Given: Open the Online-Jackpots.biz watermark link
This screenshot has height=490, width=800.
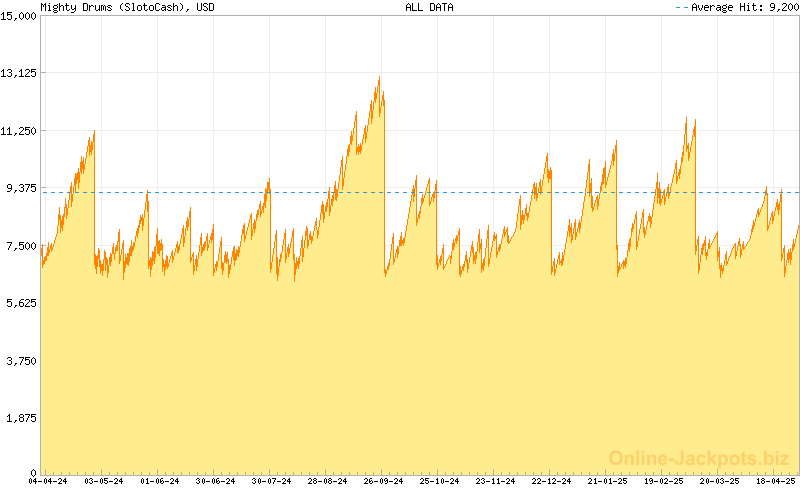Looking at the screenshot, I should [x=693, y=458].
